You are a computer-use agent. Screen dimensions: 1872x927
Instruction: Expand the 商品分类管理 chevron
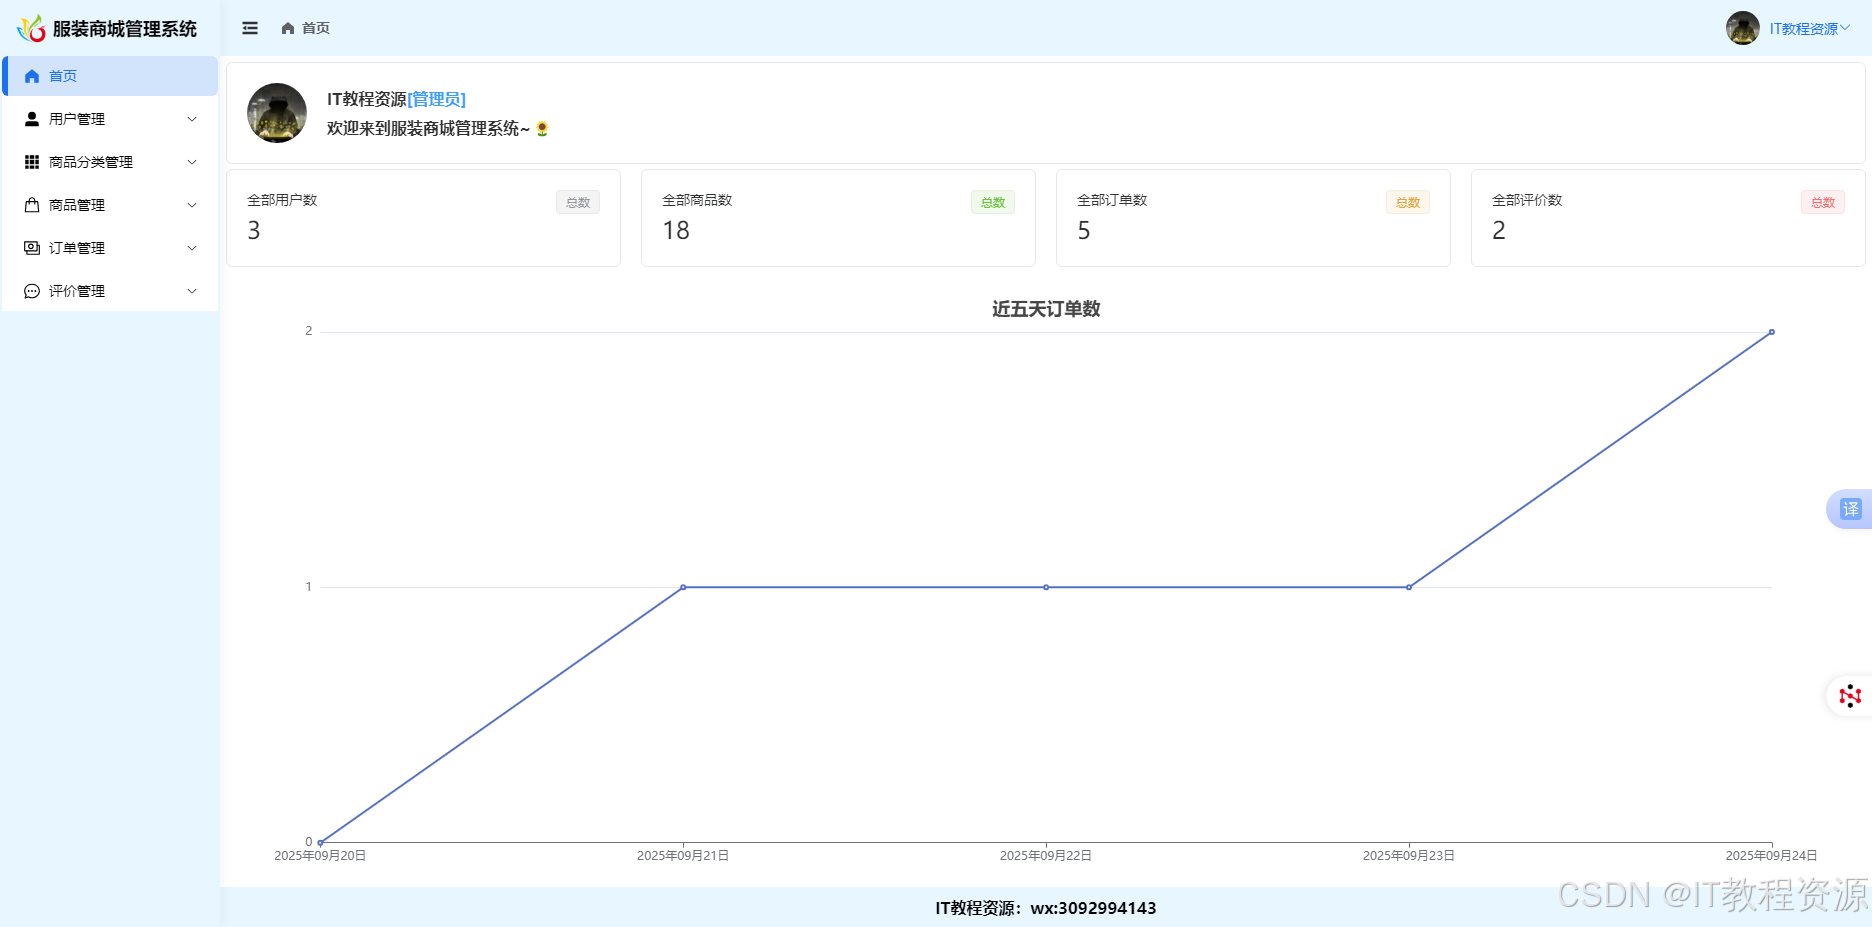[x=192, y=162]
